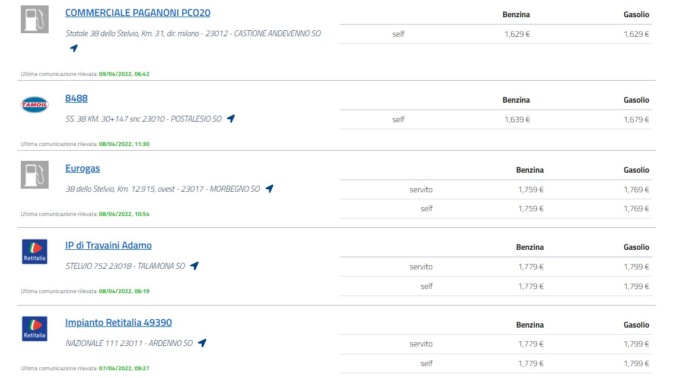Click navigation arrow next to Postalesio address
680x378 pixels.
point(231,118)
